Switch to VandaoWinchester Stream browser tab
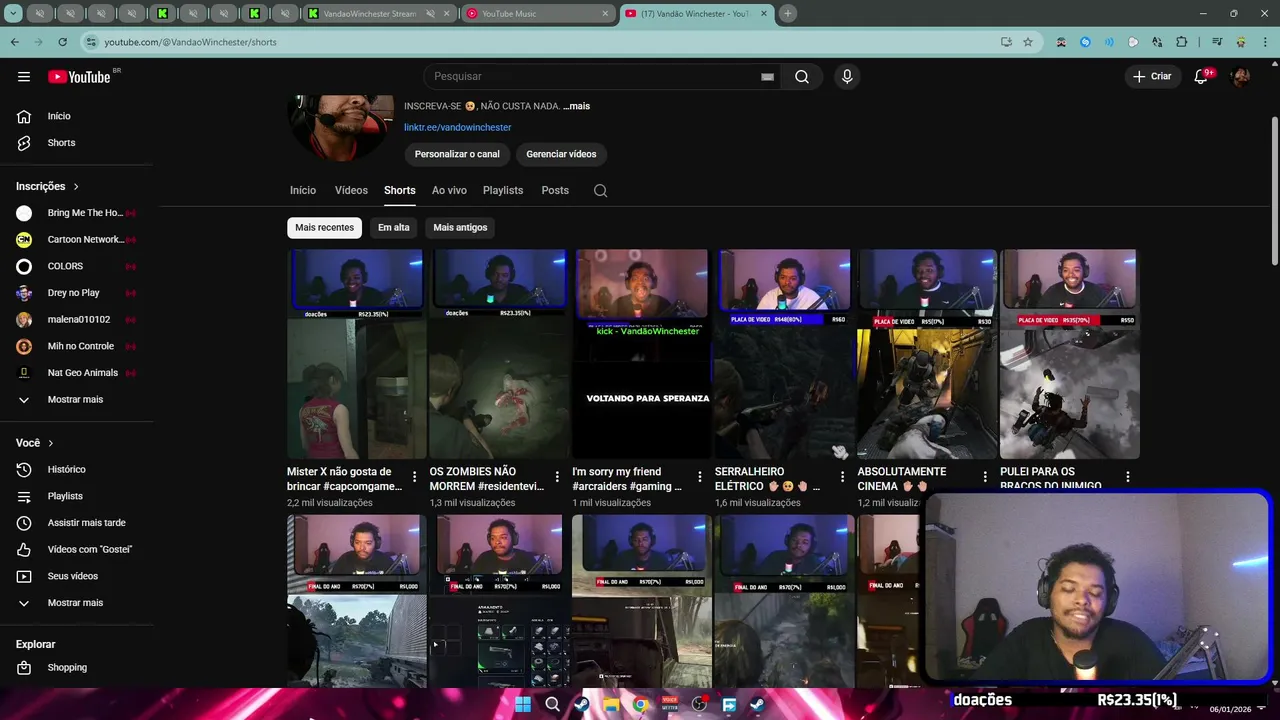The height and width of the screenshot is (720, 1280). [380, 14]
